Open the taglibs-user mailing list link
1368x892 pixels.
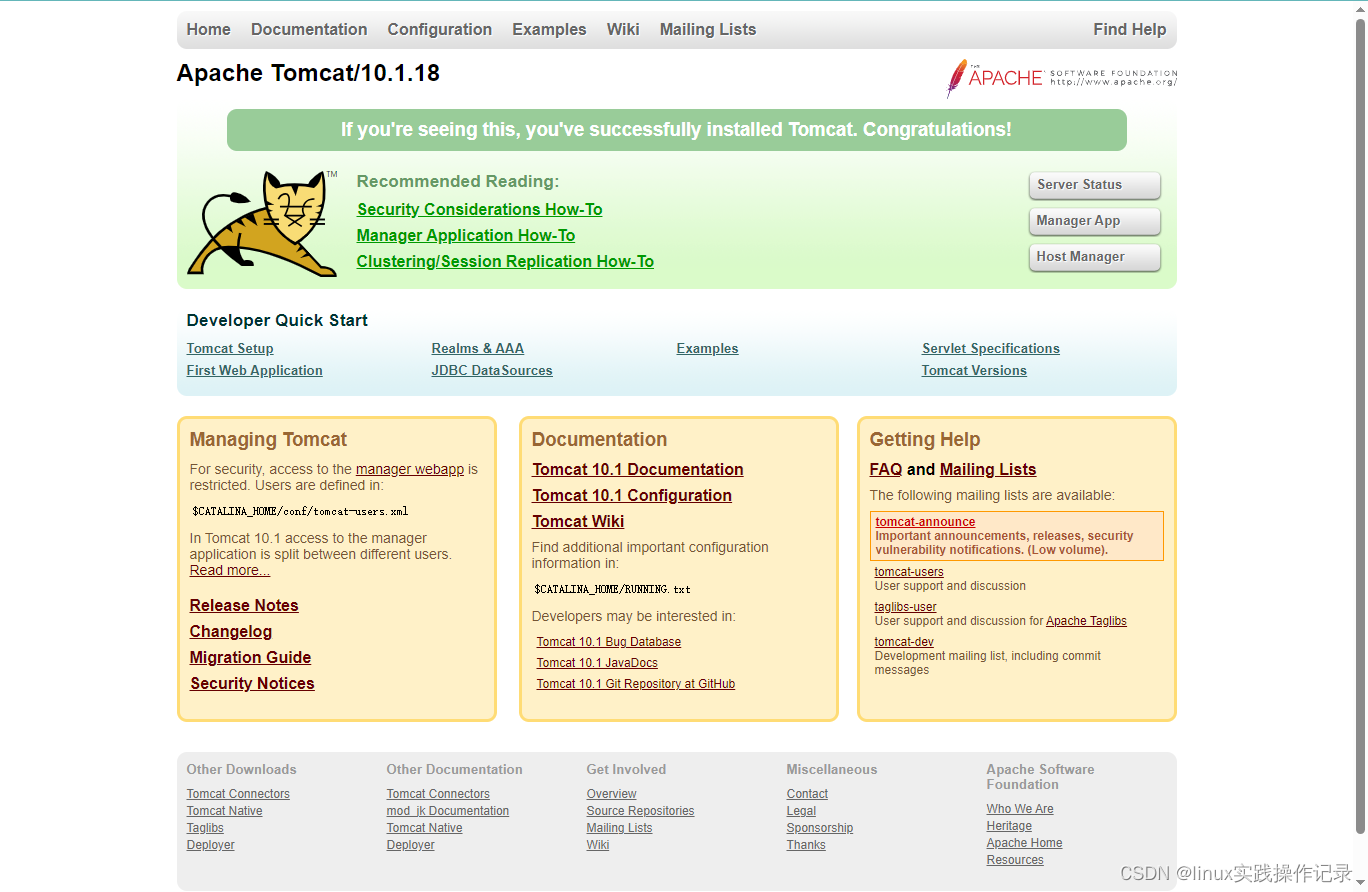point(906,607)
